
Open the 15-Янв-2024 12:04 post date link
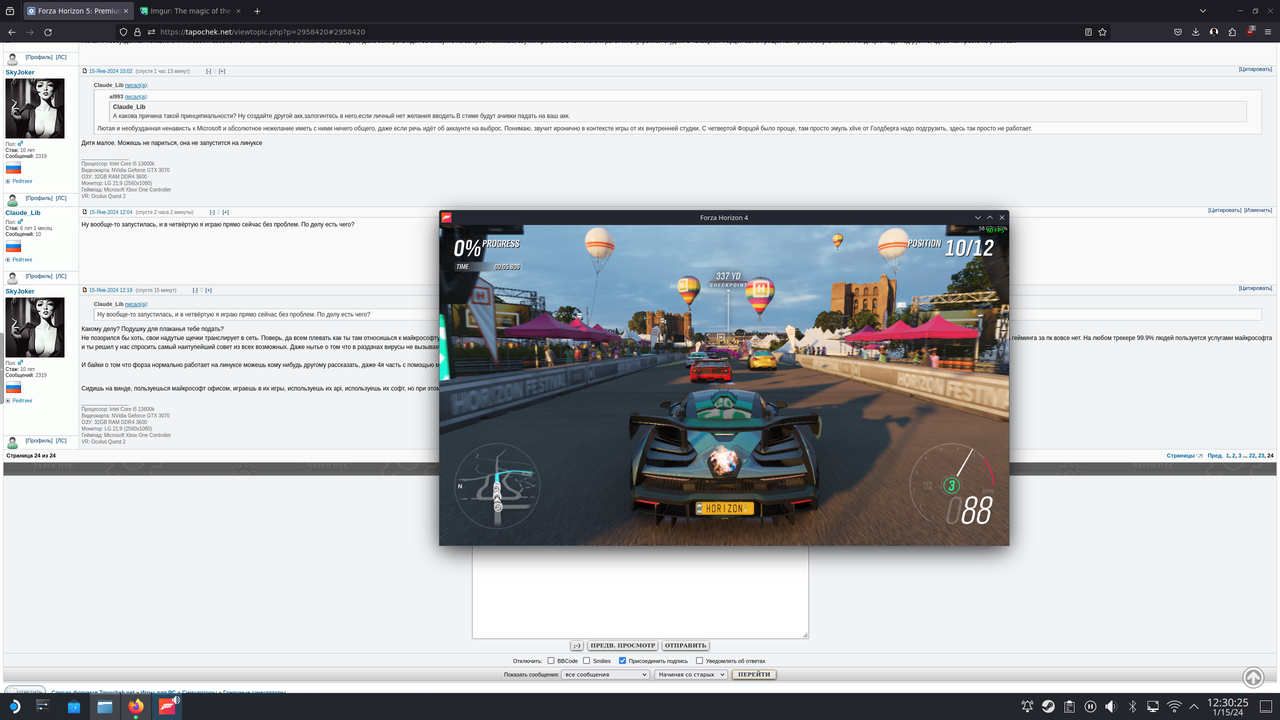[110, 212]
